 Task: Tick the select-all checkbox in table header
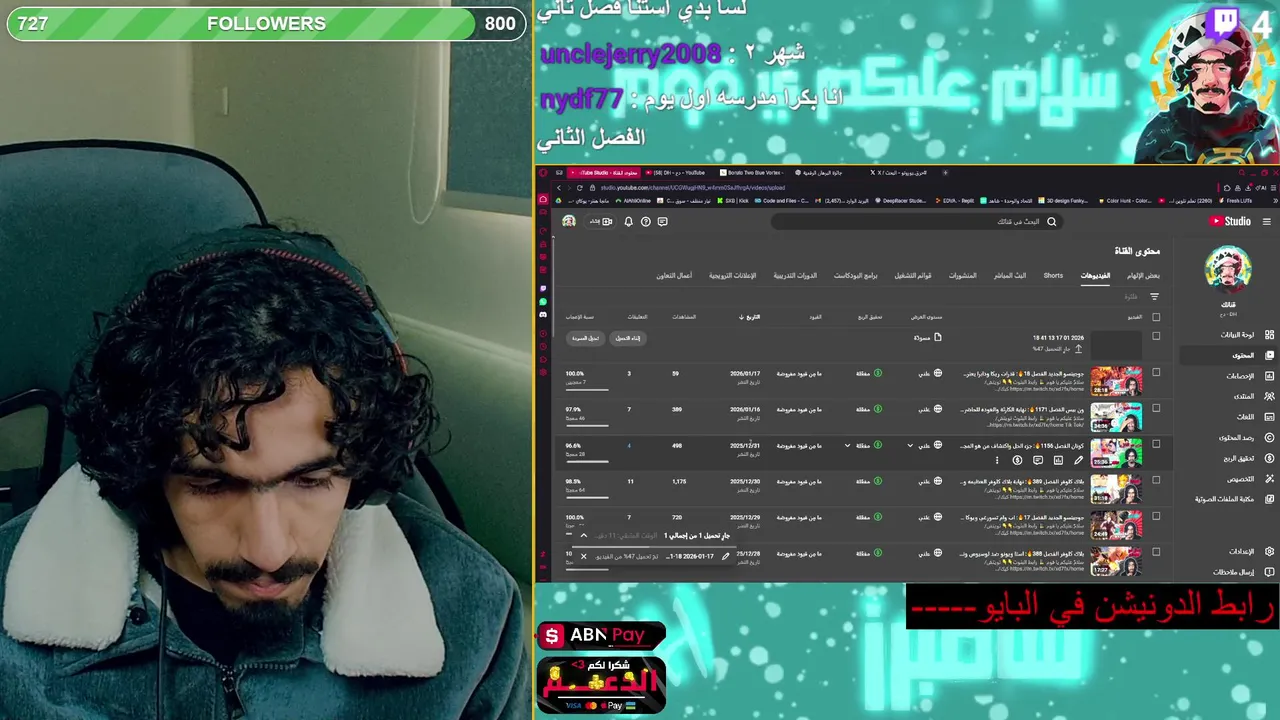point(1156,317)
